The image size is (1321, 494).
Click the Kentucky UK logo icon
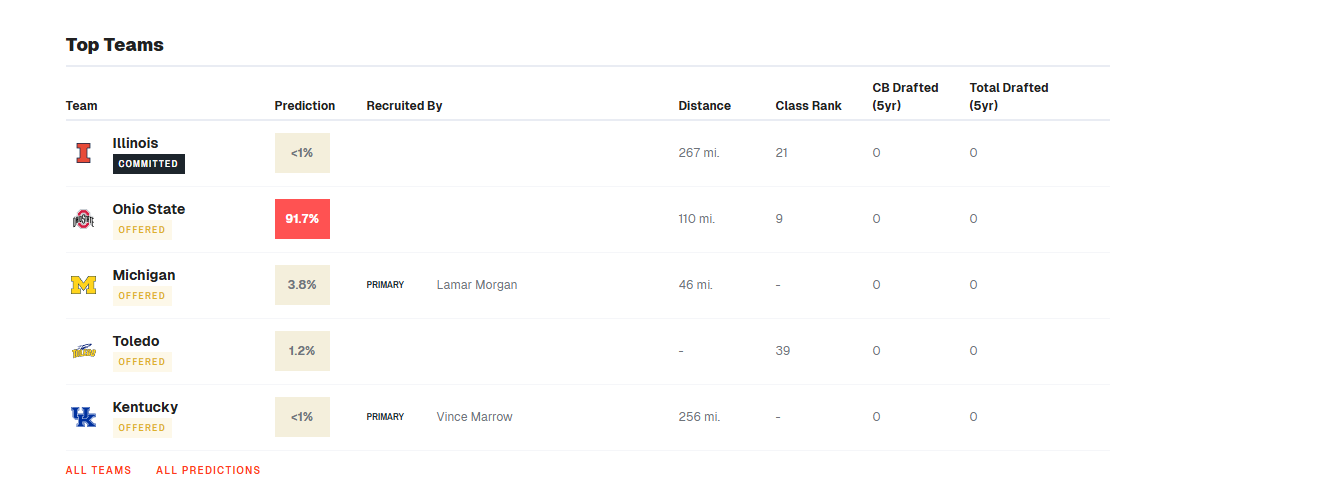pyautogui.click(x=83, y=417)
